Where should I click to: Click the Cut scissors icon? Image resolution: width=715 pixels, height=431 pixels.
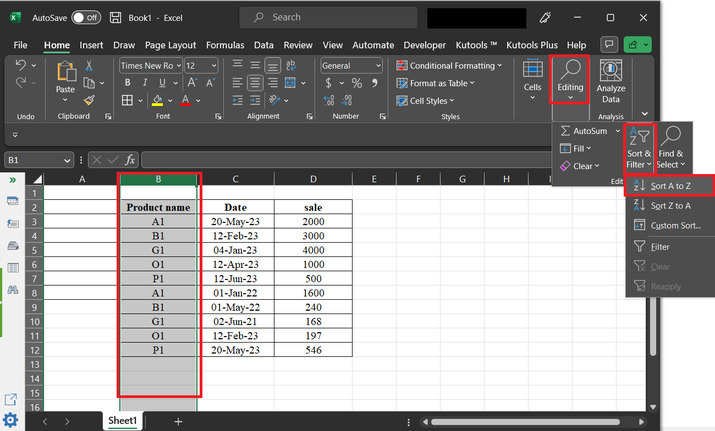89,65
